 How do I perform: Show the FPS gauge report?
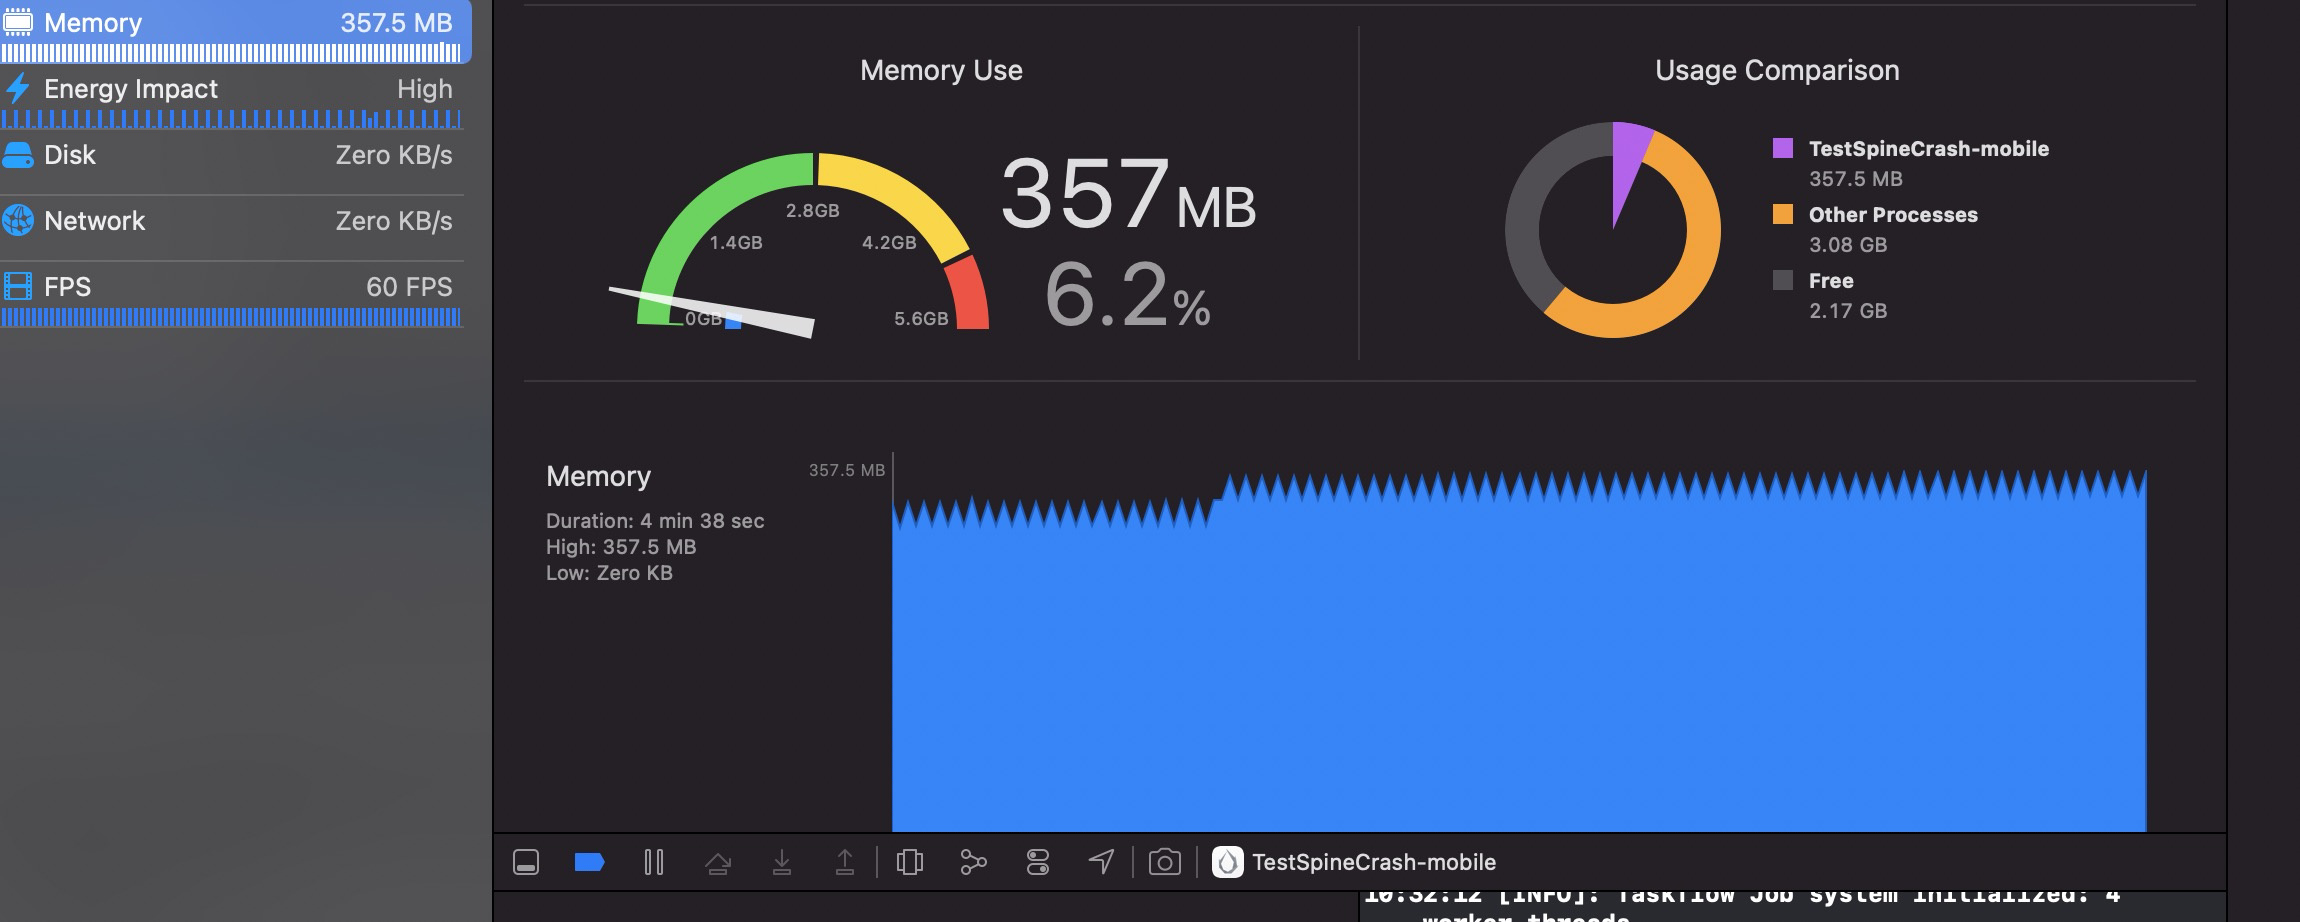pos(232,297)
